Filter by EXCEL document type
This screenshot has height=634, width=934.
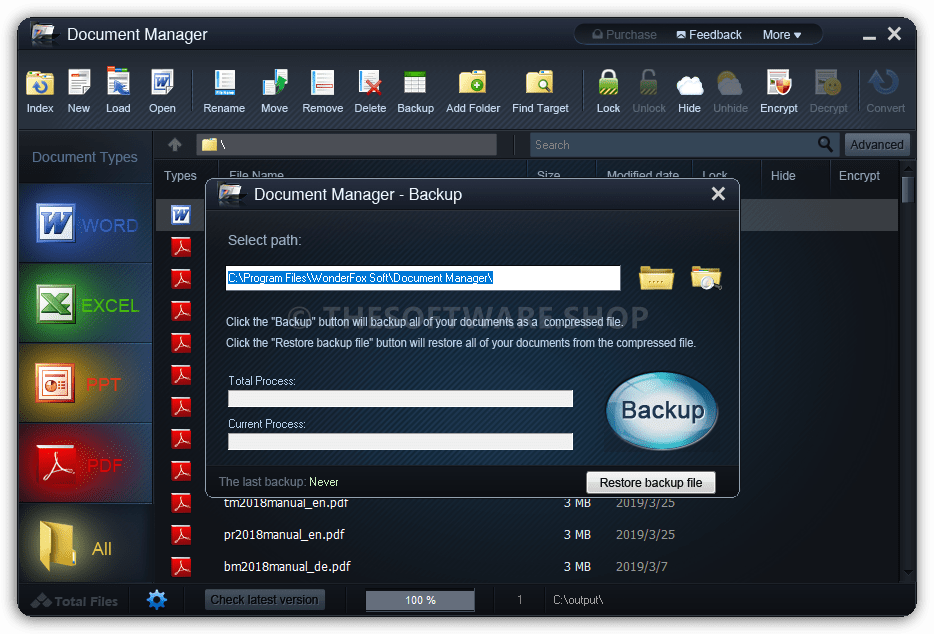pyautogui.click(x=86, y=304)
